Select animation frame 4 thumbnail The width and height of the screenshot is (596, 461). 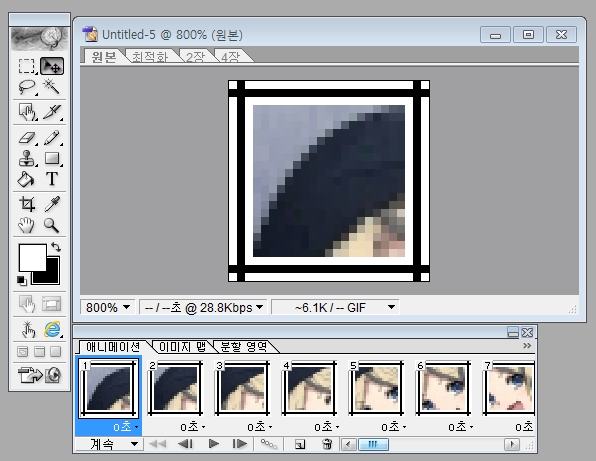[x=309, y=388]
